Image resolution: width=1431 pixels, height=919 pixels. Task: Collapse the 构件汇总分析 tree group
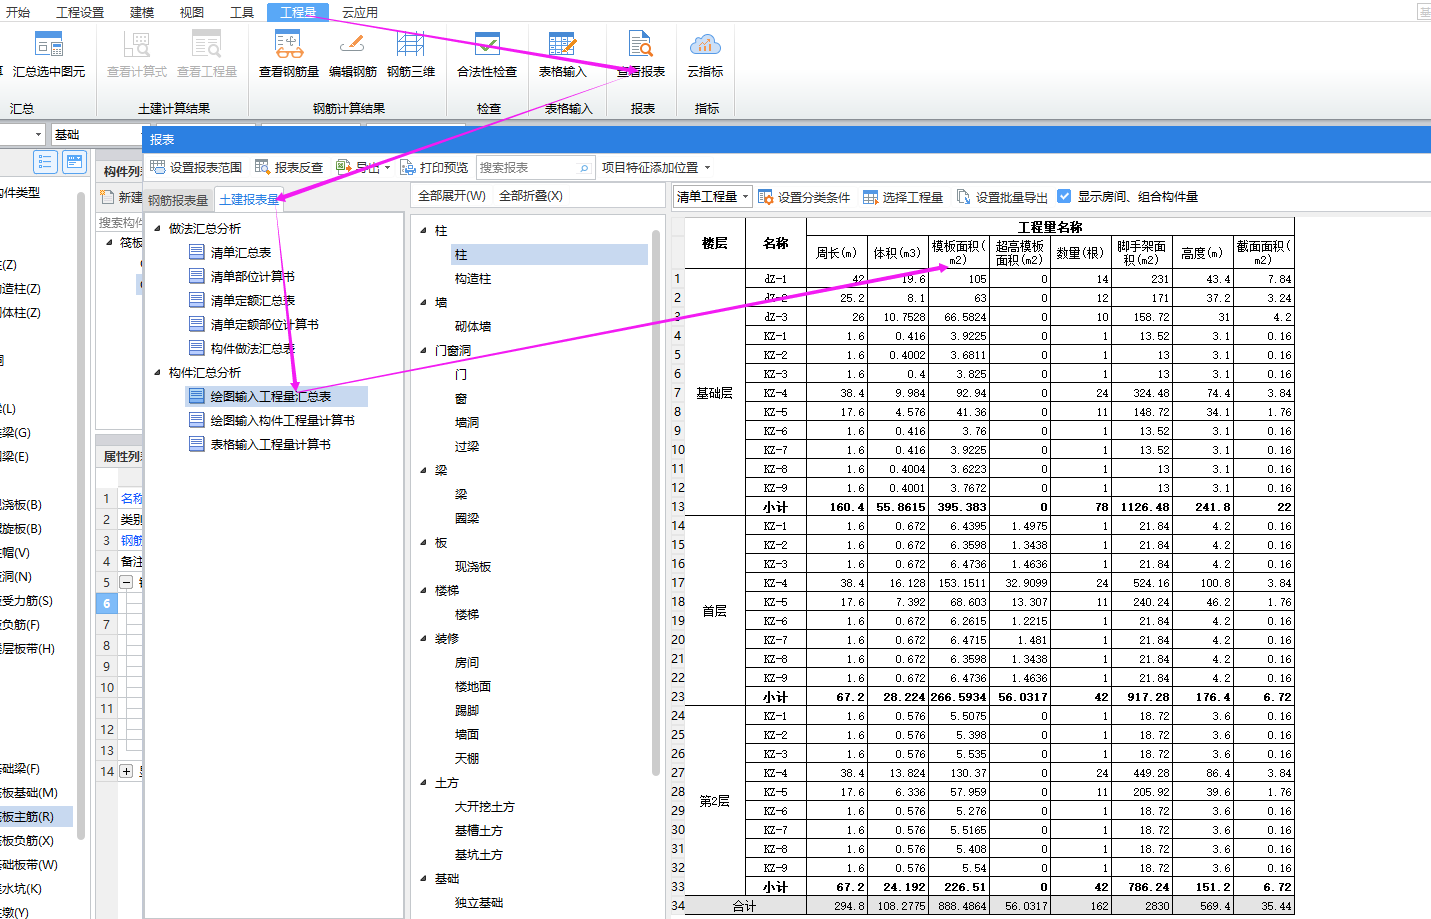(157, 372)
